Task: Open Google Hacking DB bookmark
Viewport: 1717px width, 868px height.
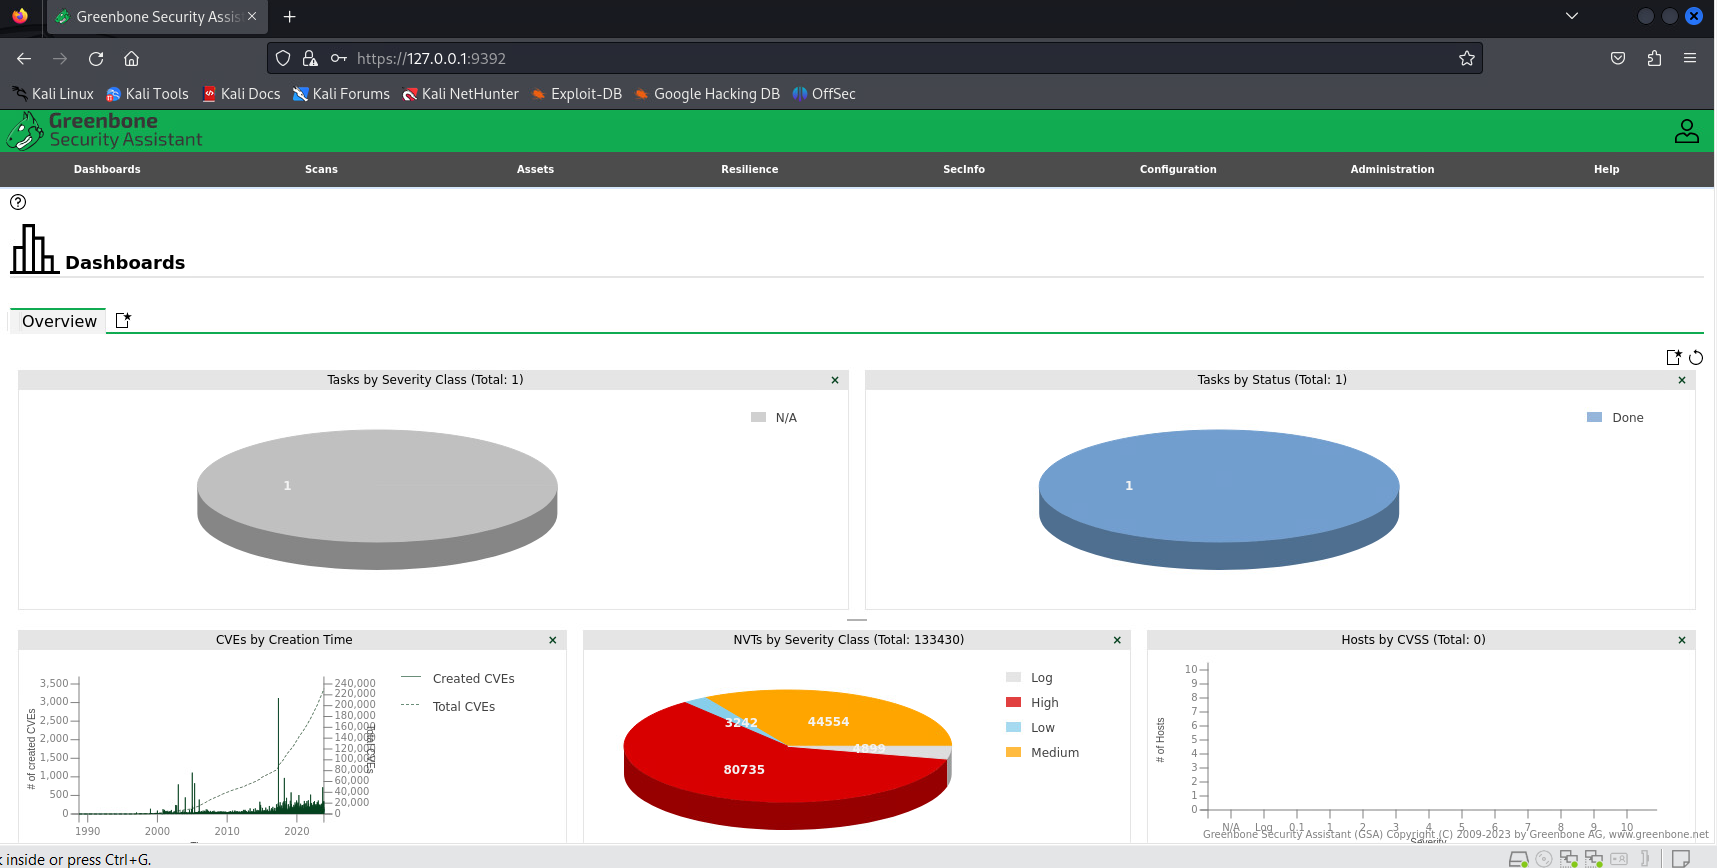Action: [707, 94]
